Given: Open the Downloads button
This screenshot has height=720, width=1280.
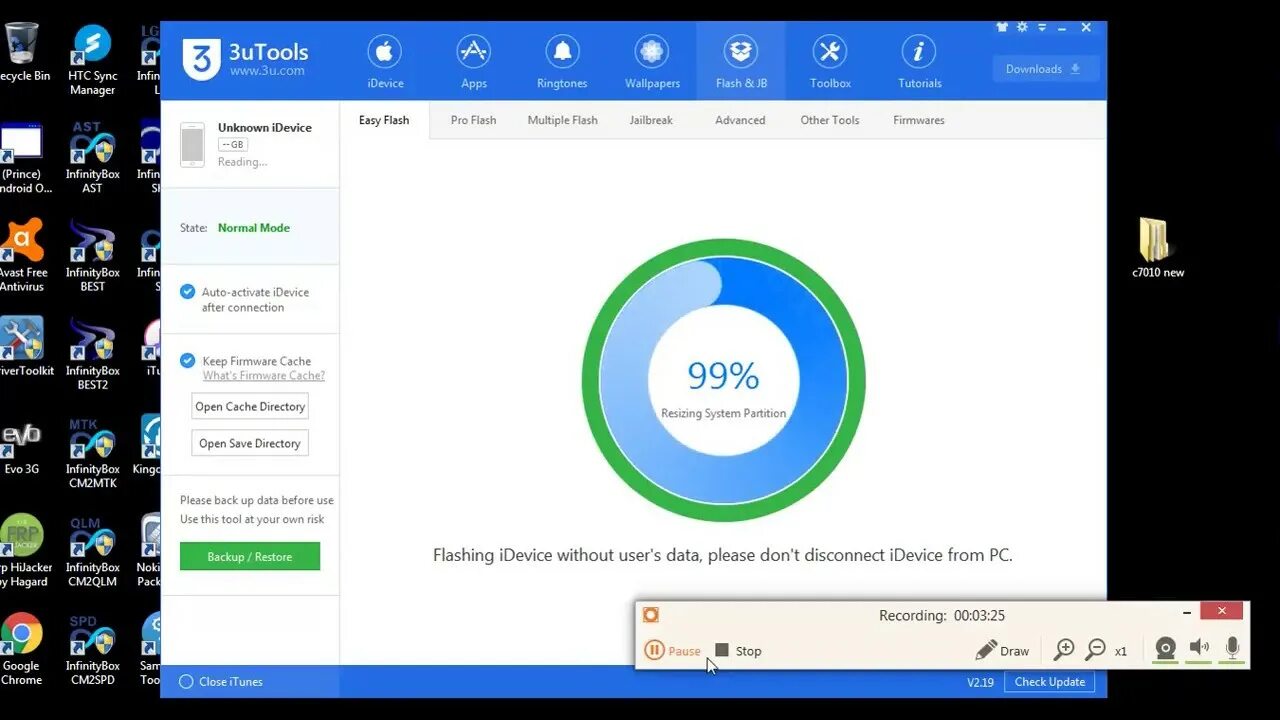Looking at the screenshot, I should click(x=1046, y=69).
